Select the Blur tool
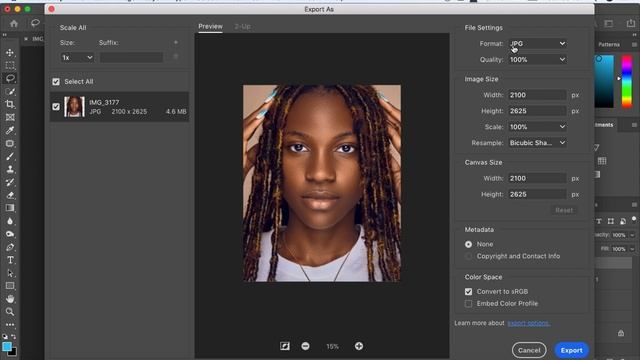The image size is (640, 360). (x=10, y=221)
